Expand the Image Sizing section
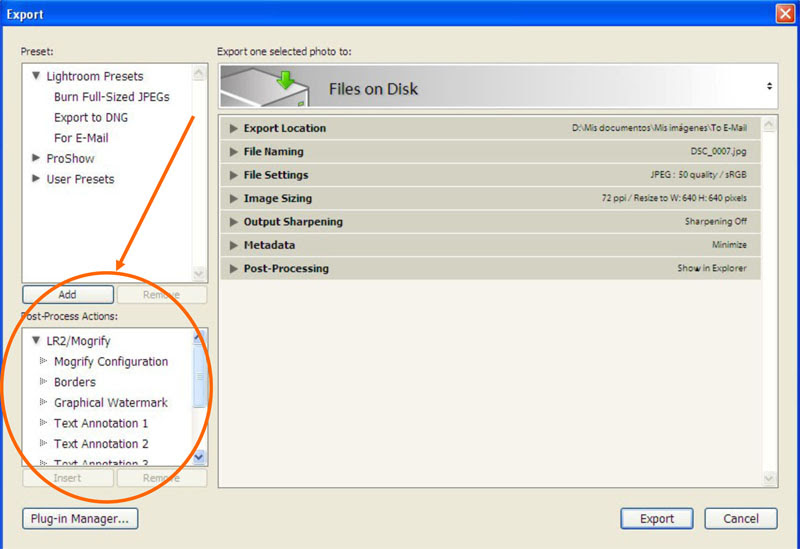This screenshot has width=800, height=549. coord(234,198)
